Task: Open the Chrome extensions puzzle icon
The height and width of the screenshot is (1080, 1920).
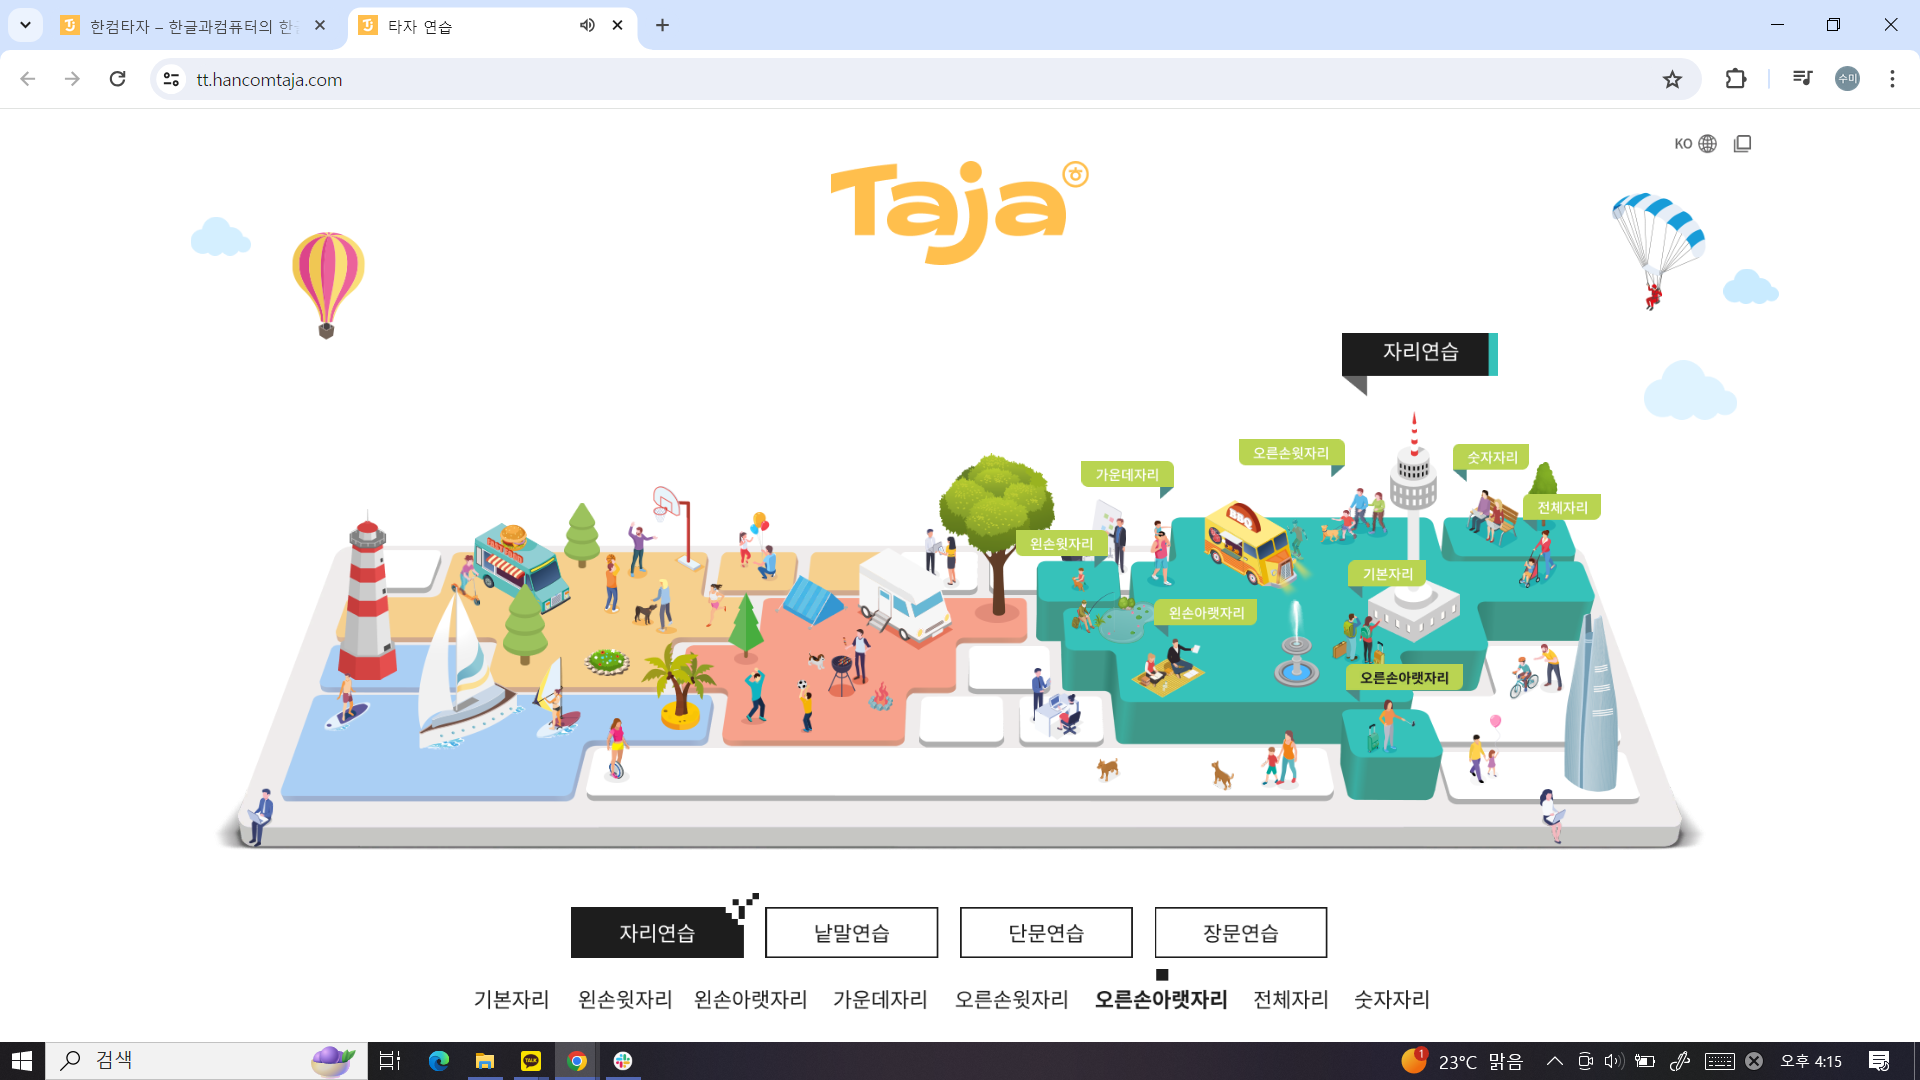Action: (x=1736, y=79)
